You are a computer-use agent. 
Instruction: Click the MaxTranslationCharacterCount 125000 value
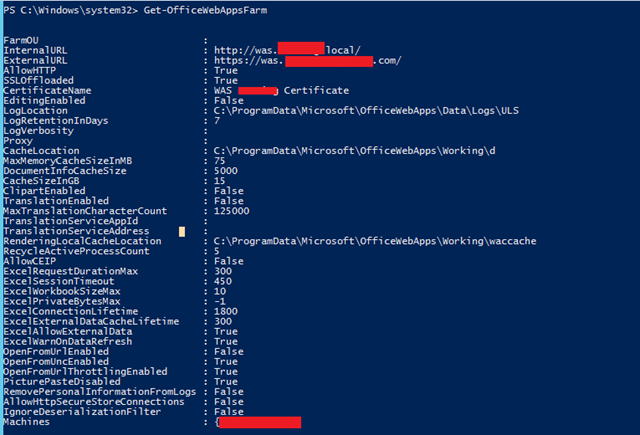tap(231, 211)
